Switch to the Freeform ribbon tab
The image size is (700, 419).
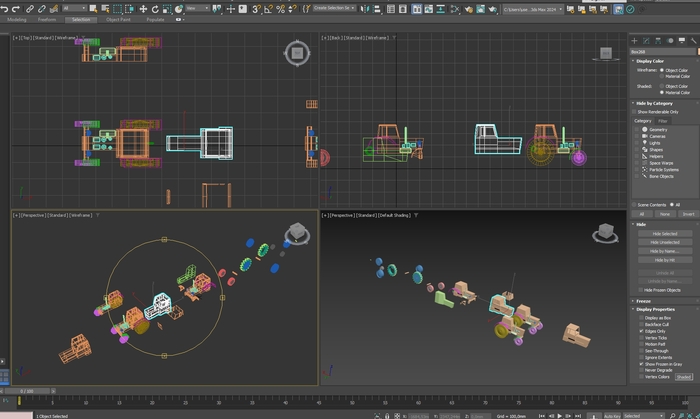(x=47, y=19)
